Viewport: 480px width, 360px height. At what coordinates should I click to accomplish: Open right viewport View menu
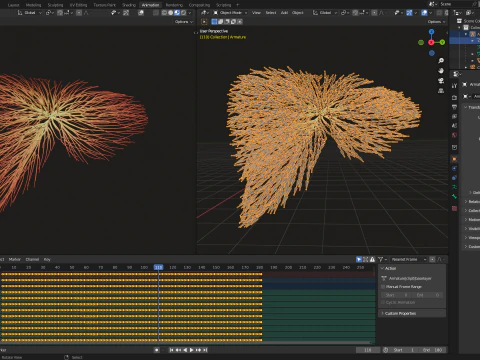256,13
